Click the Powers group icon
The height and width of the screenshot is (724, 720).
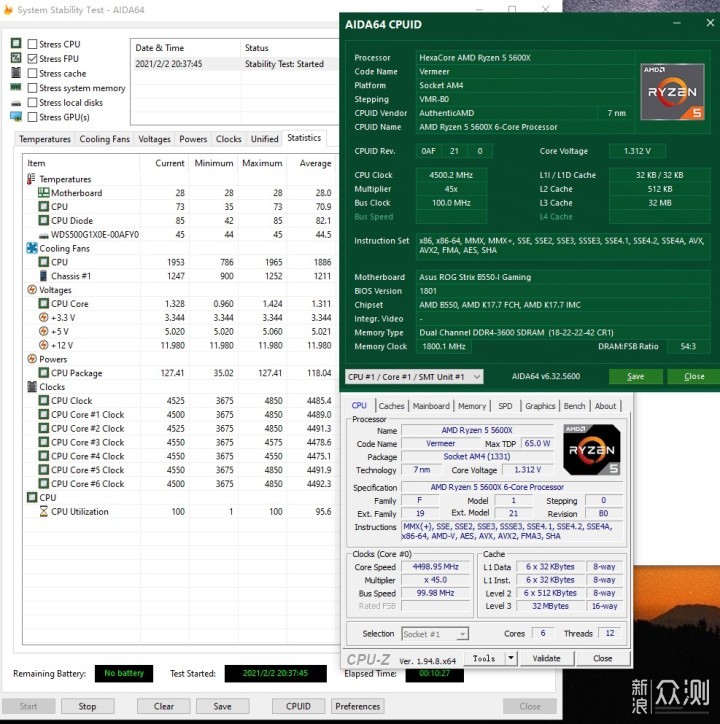[x=32, y=359]
